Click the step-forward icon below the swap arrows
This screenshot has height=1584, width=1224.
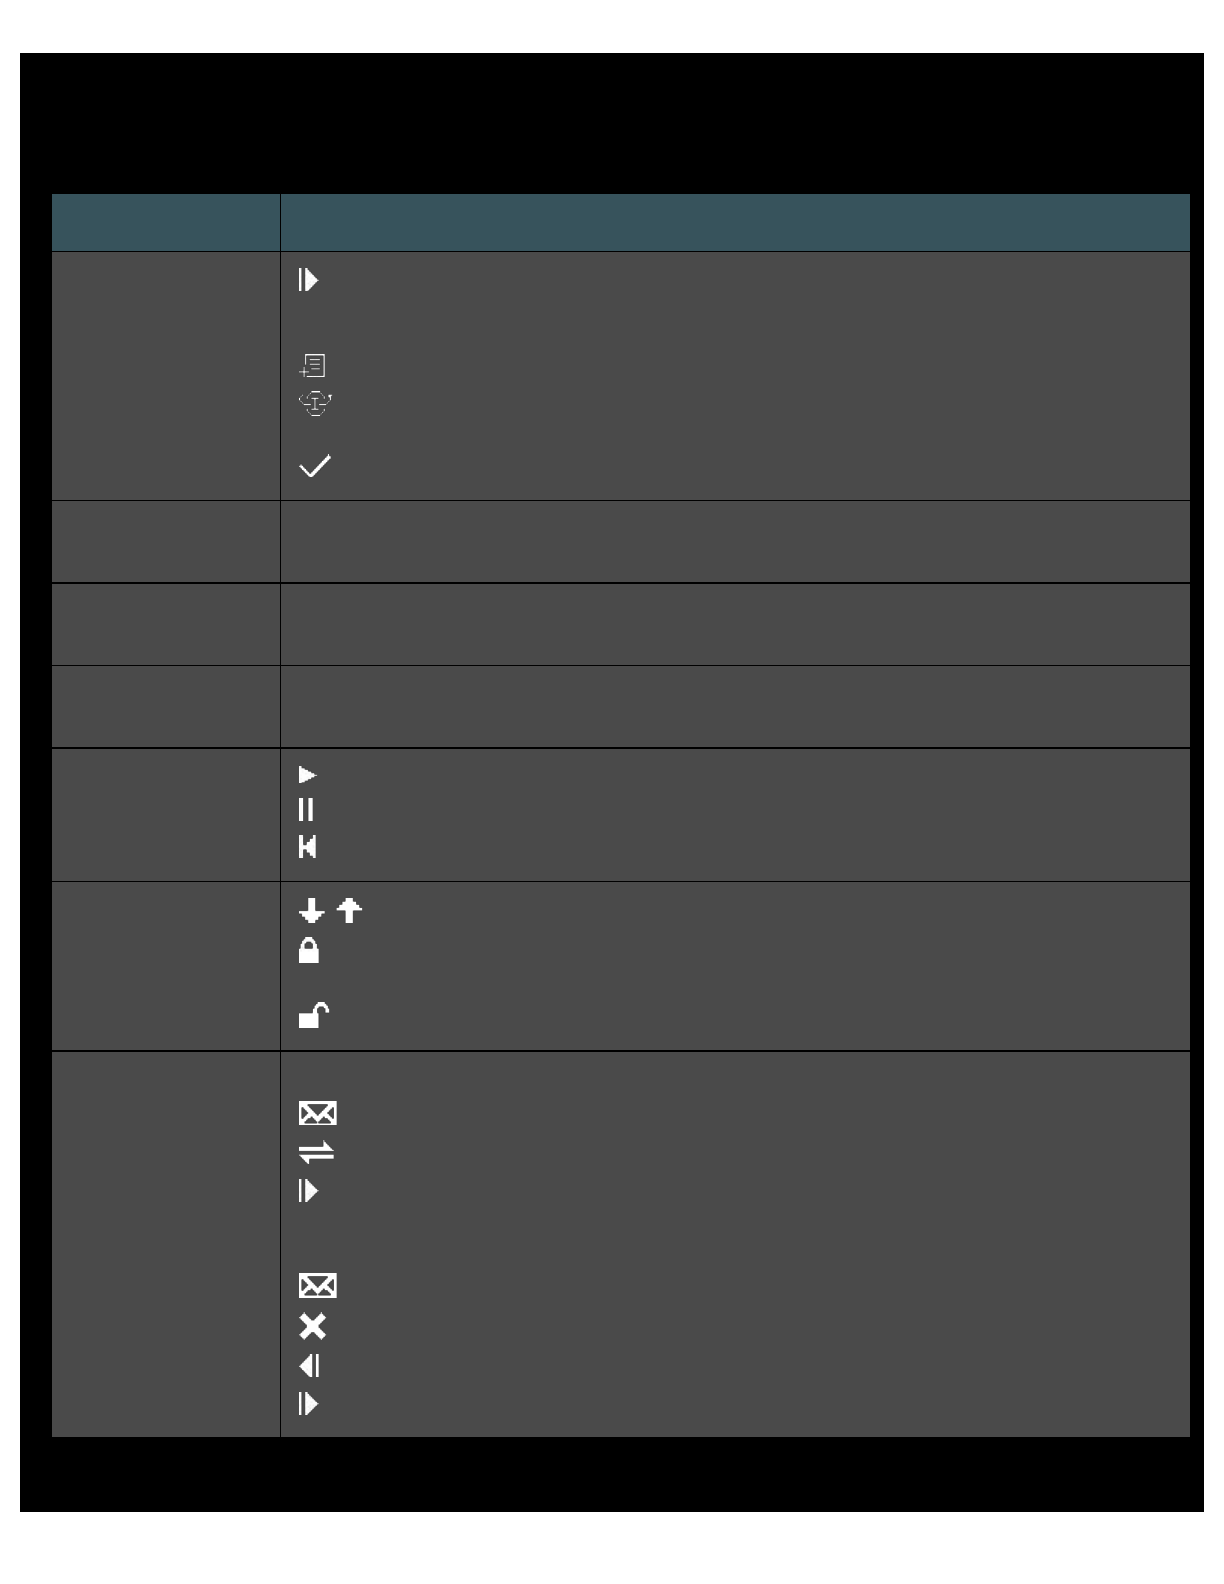pos(308,1191)
